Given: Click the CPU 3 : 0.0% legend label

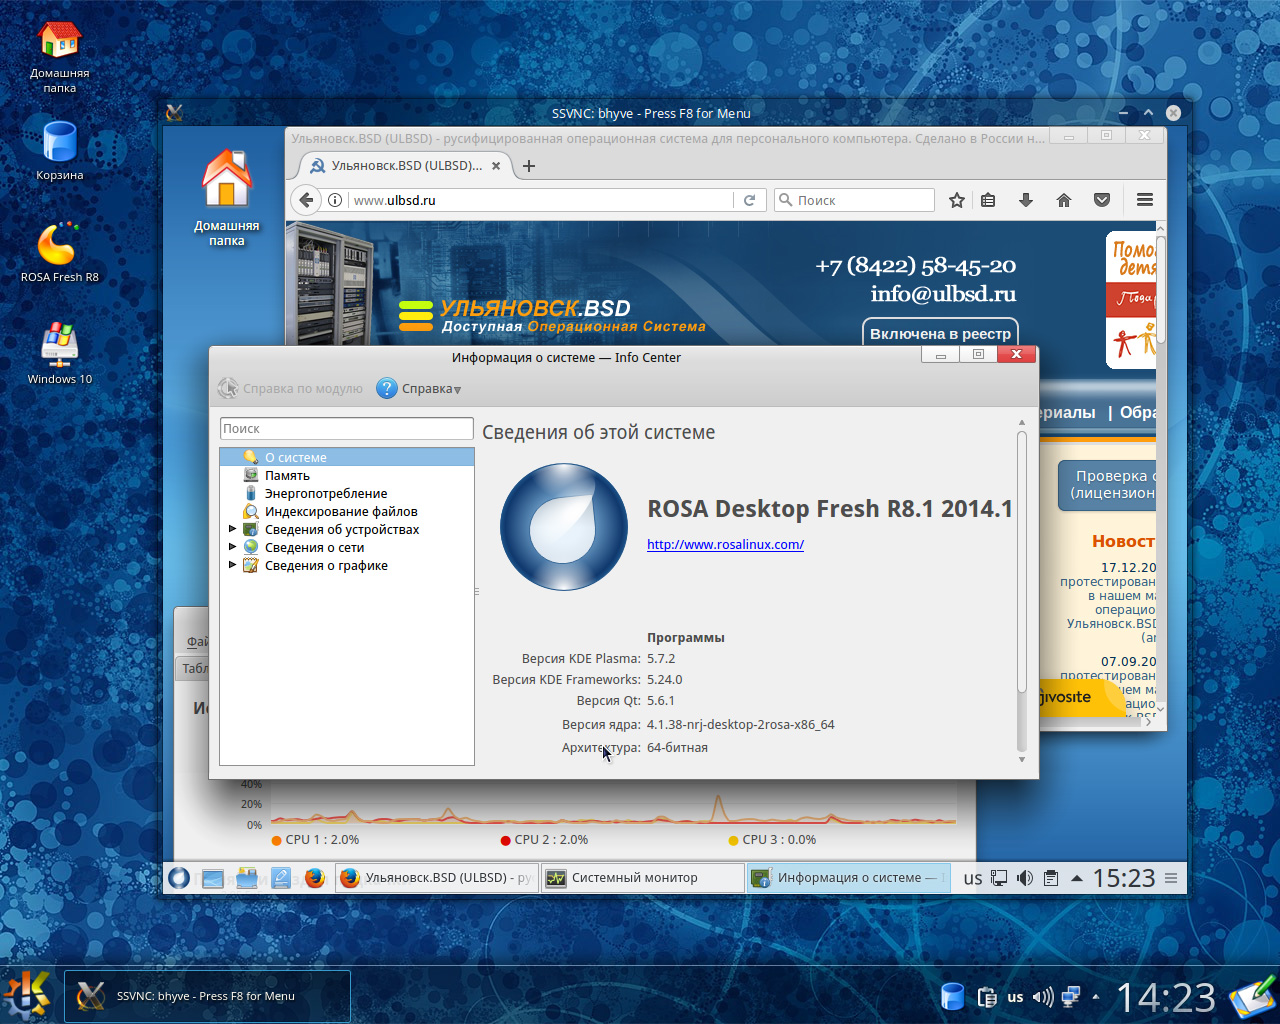Looking at the screenshot, I should [779, 840].
